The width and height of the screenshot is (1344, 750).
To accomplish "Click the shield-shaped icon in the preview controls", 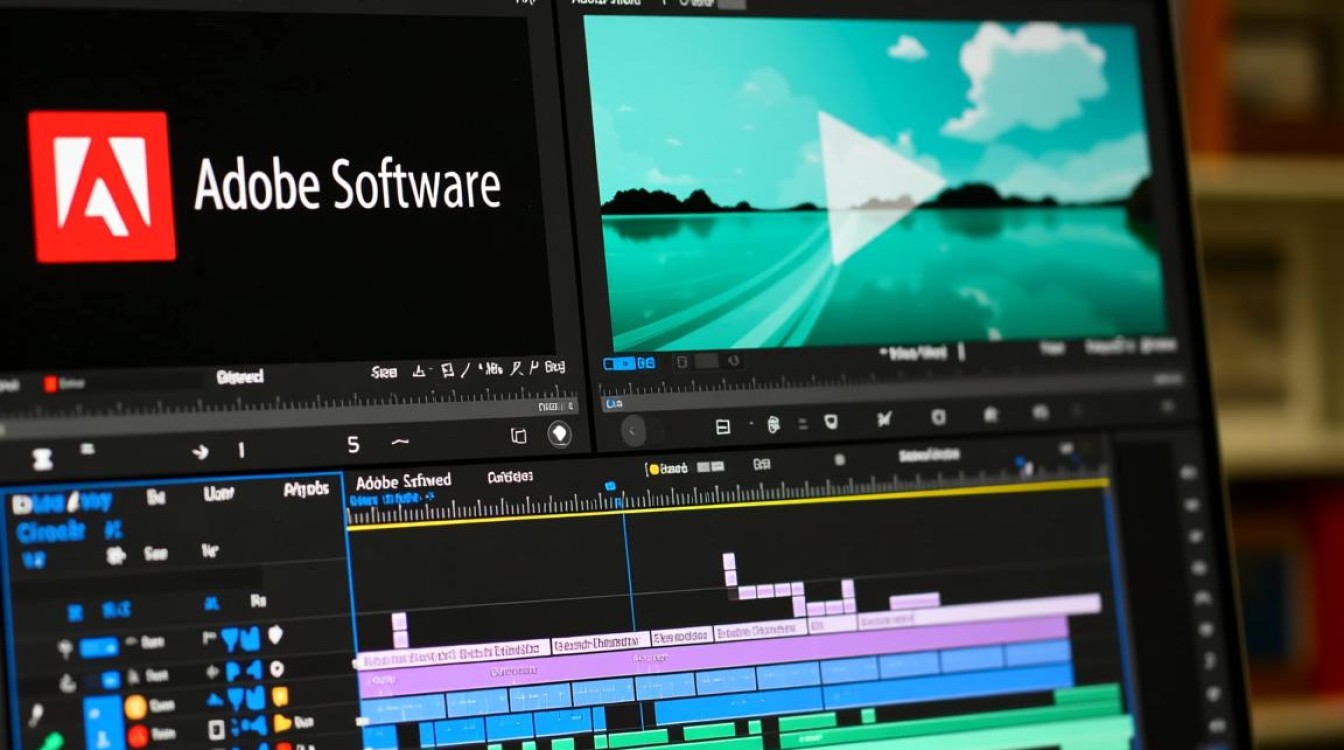I will (831, 422).
